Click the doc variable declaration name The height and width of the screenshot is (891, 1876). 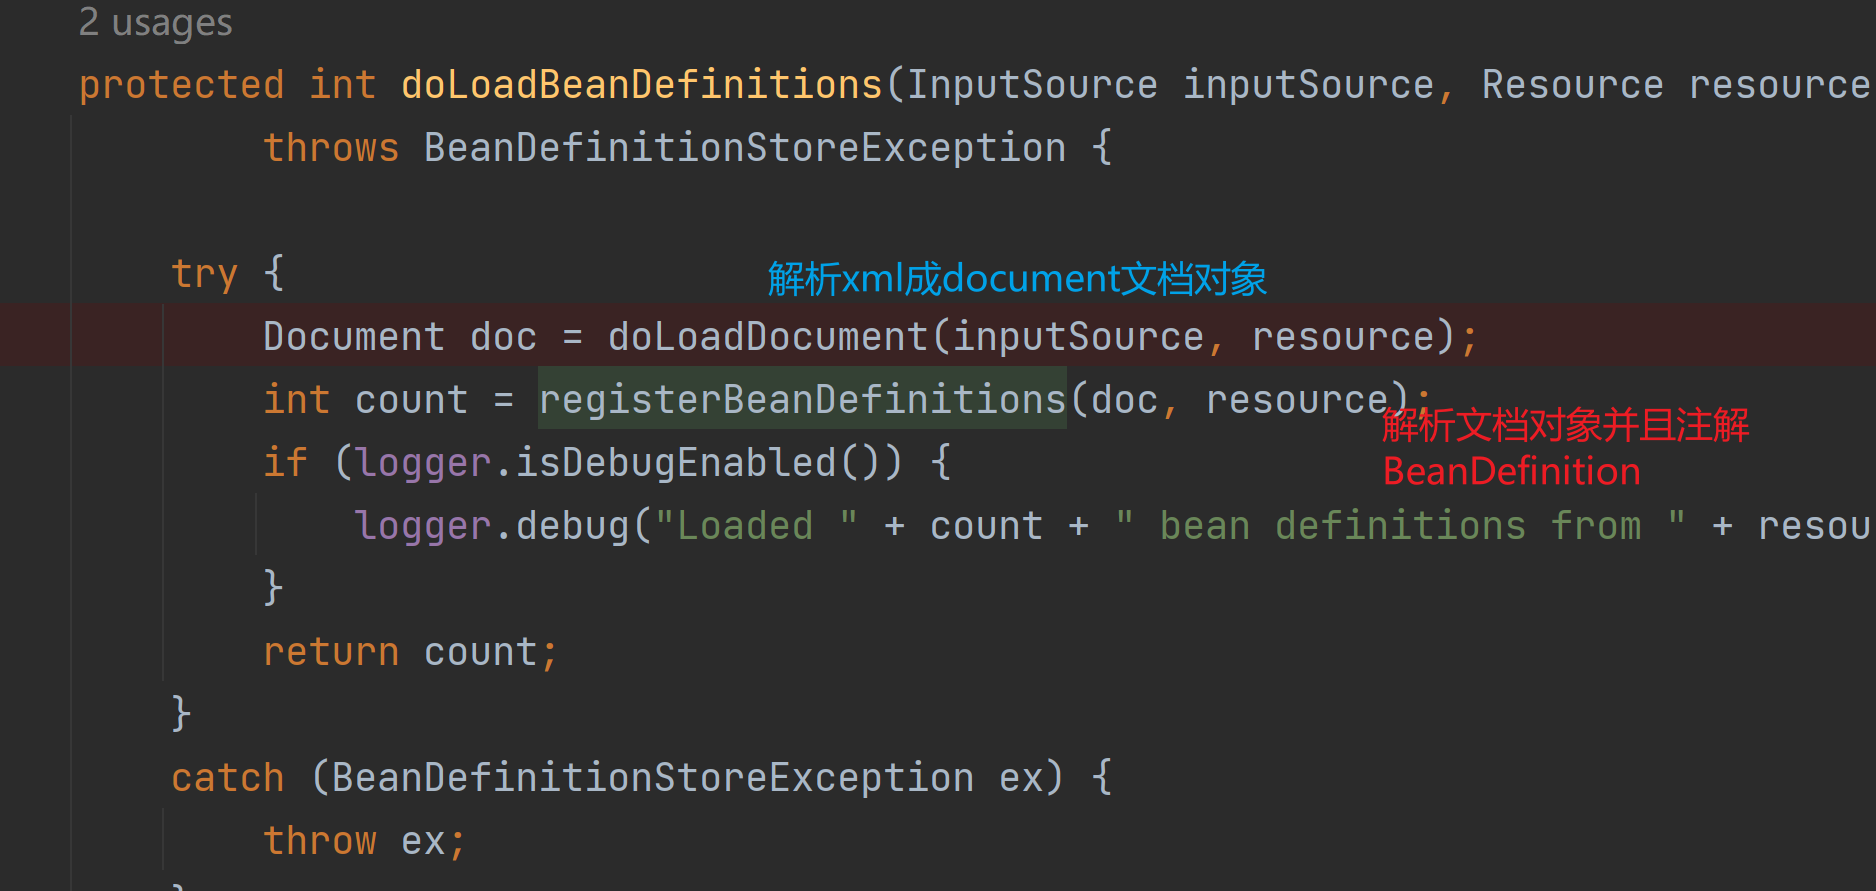[x=503, y=337]
